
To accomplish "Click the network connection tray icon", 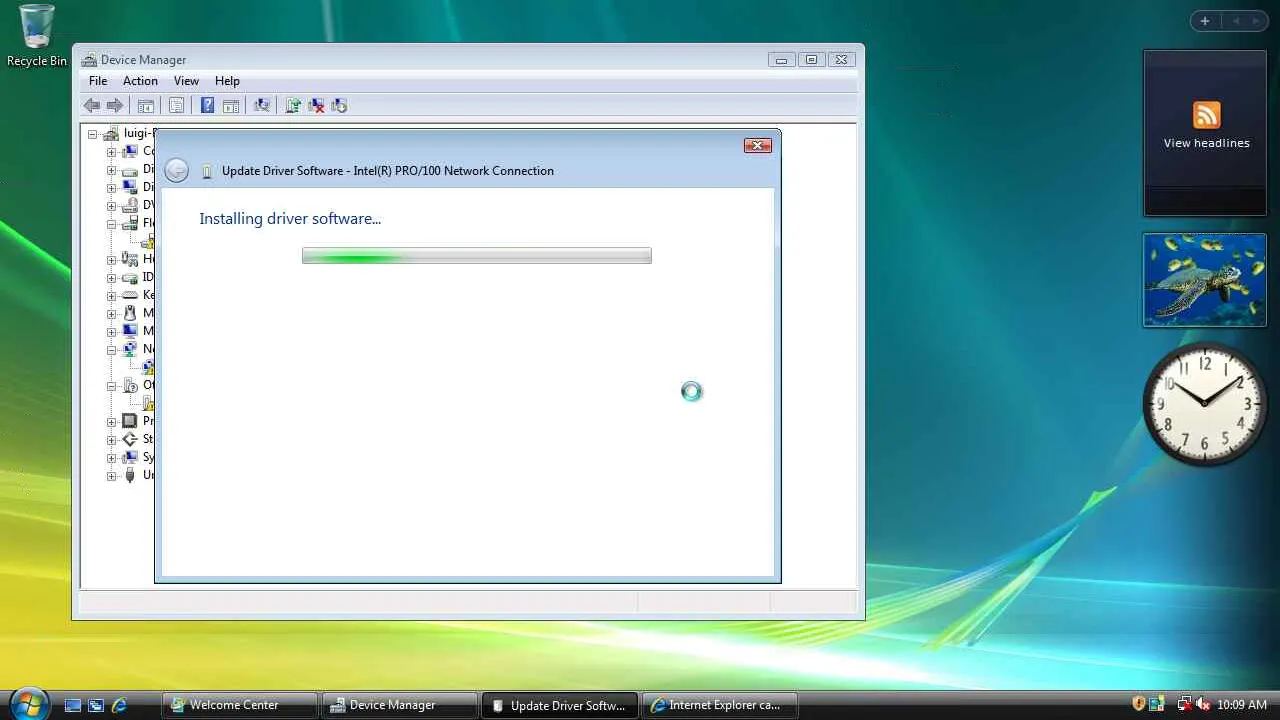I will (1184, 704).
